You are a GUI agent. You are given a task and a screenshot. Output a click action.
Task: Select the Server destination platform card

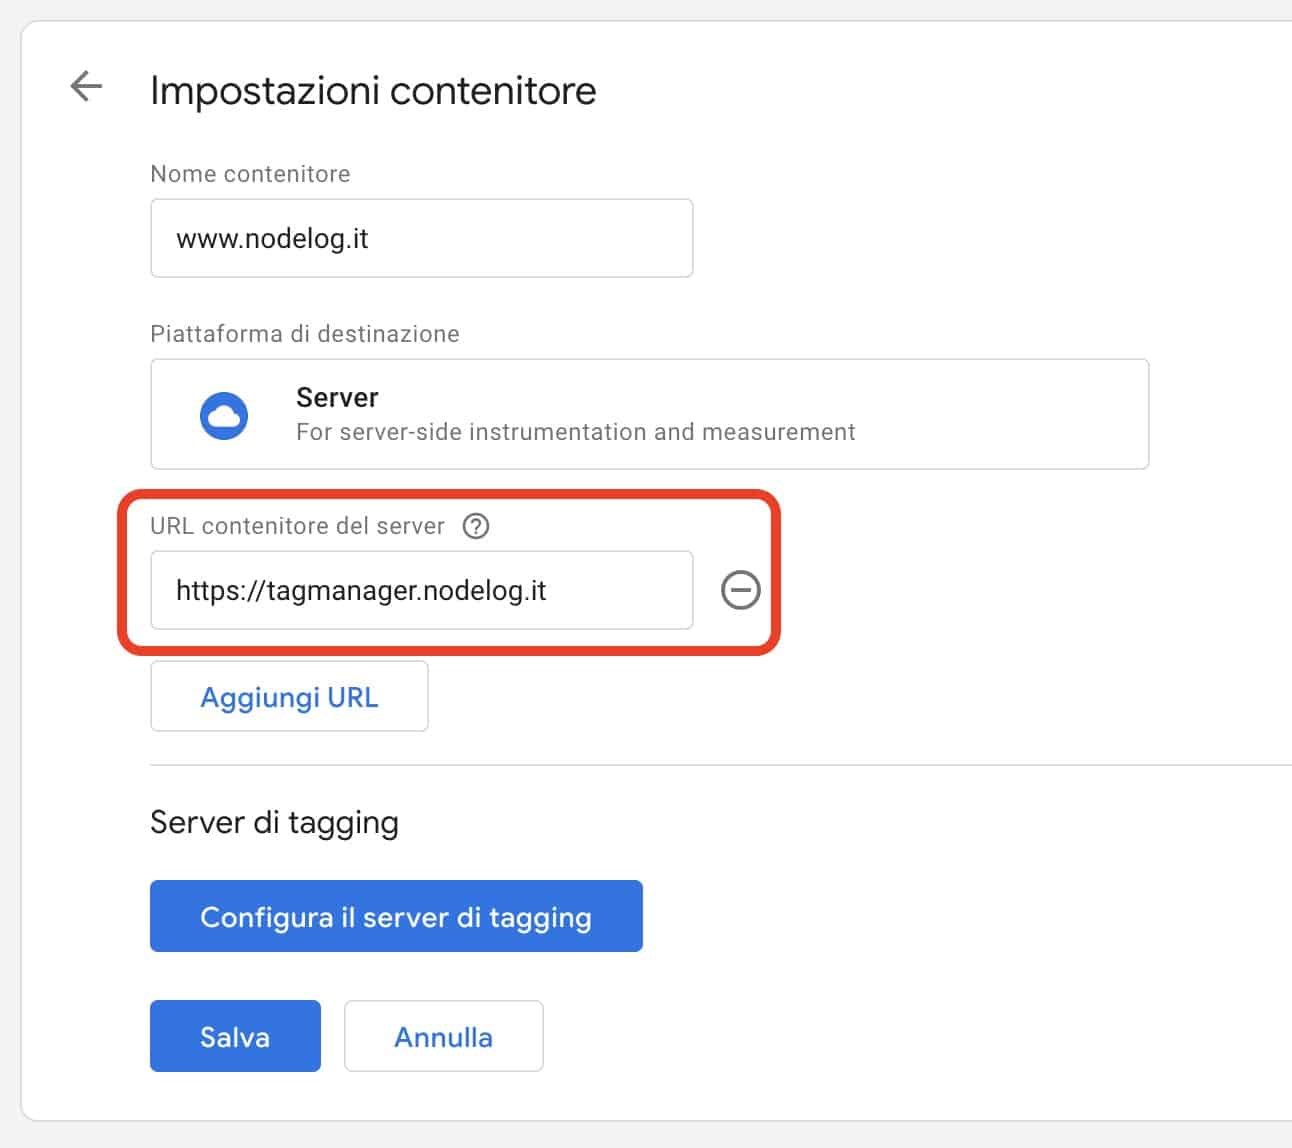pos(648,413)
